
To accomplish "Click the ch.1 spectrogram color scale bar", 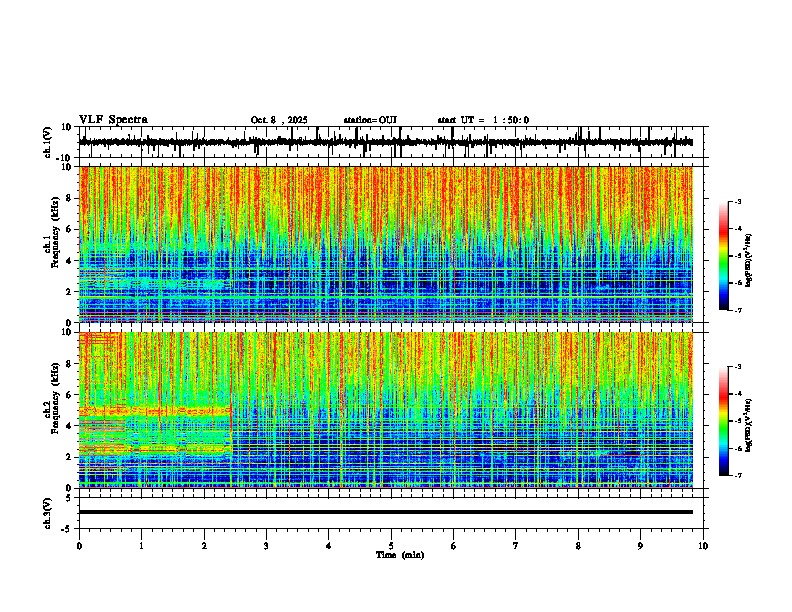I will pyautogui.click(x=724, y=256).
